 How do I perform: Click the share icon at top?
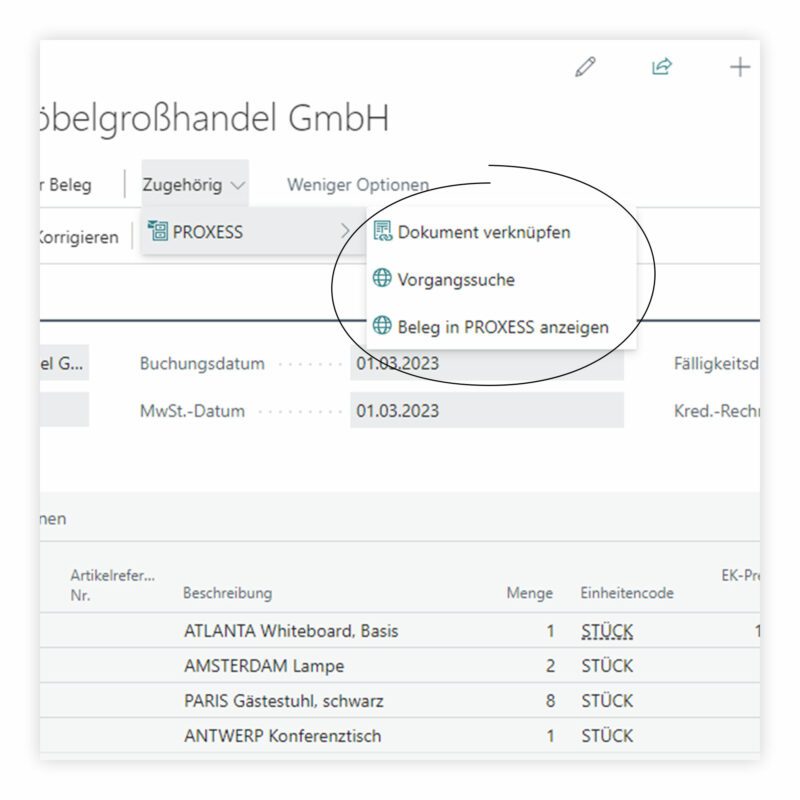click(661, 67)
